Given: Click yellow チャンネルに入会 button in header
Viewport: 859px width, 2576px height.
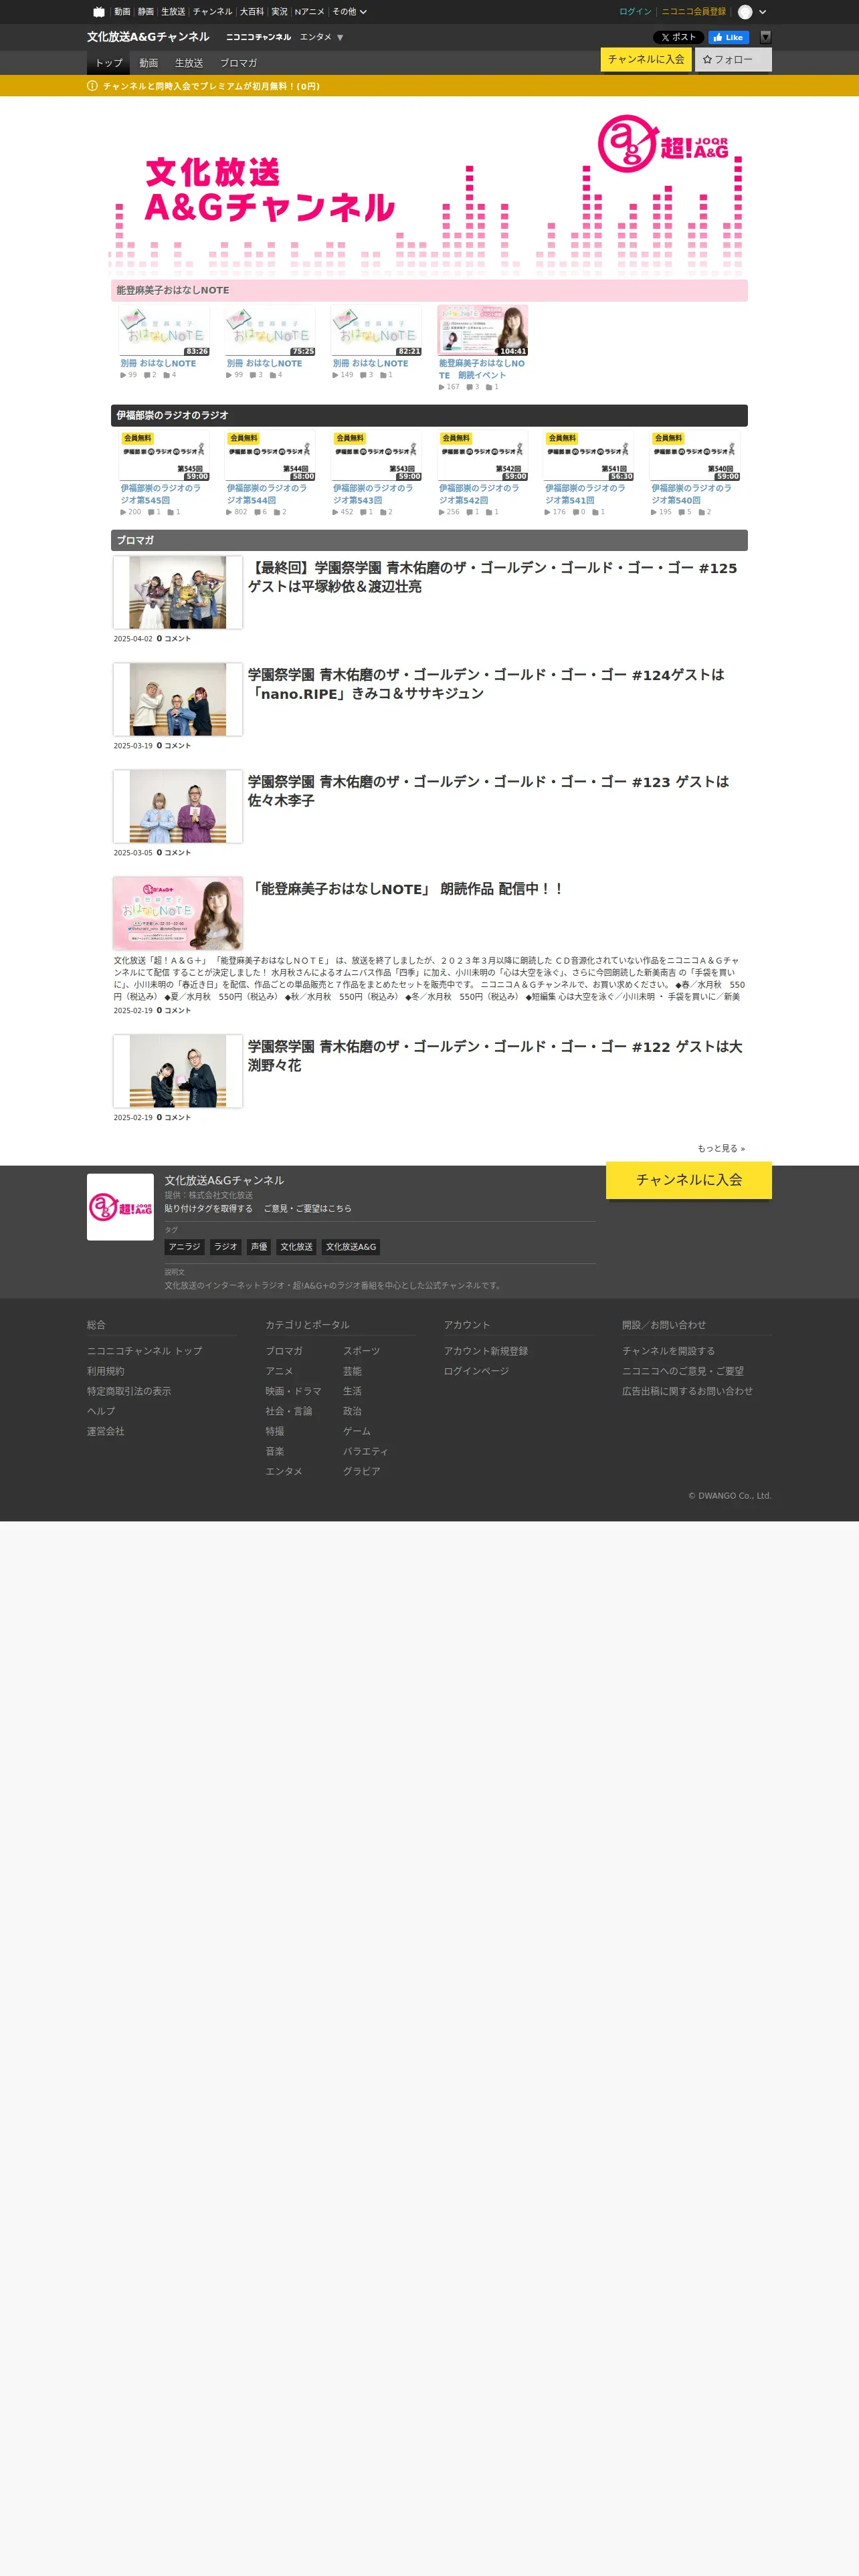Looking at the screenshot, I should pyautogui.click(x=646, y=59).
